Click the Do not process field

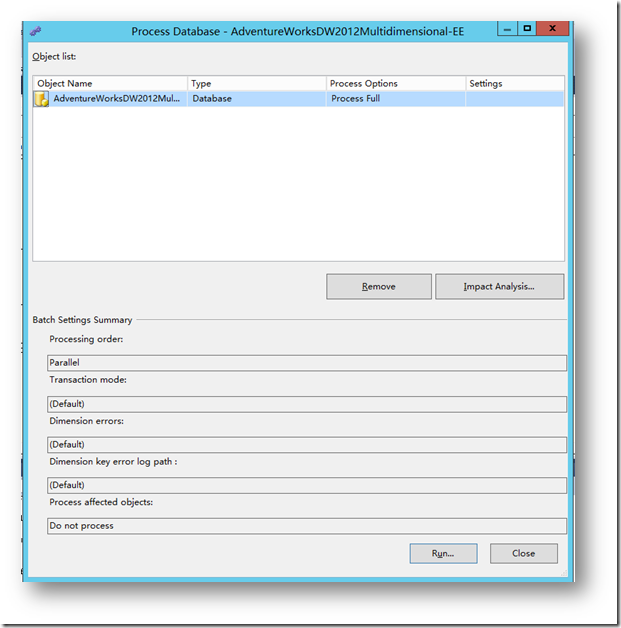pos(307,526)
